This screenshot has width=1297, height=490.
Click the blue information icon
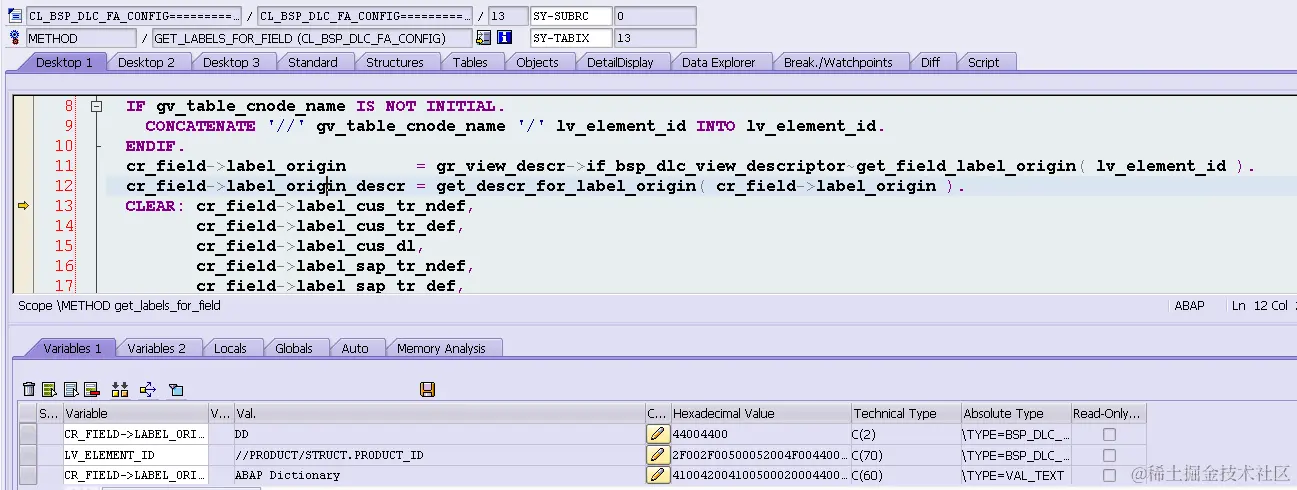tap(505, 38)
